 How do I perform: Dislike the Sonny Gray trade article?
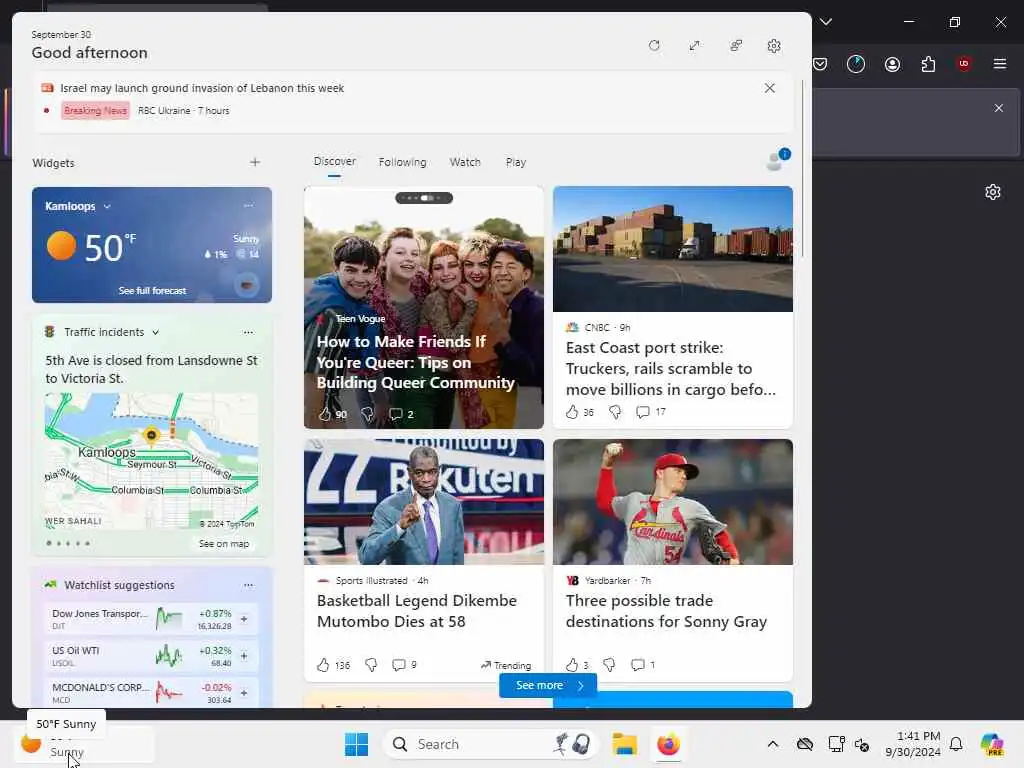click(609, 665)
